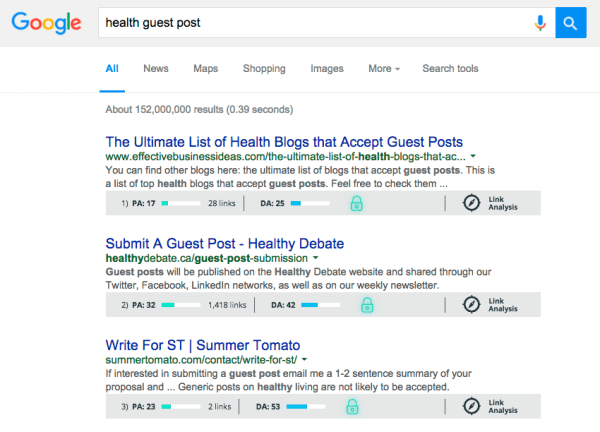The image size is (600, 432).
Task: Click 'About 152,000,000 results' stats text
Action: [x=199, y=109]
